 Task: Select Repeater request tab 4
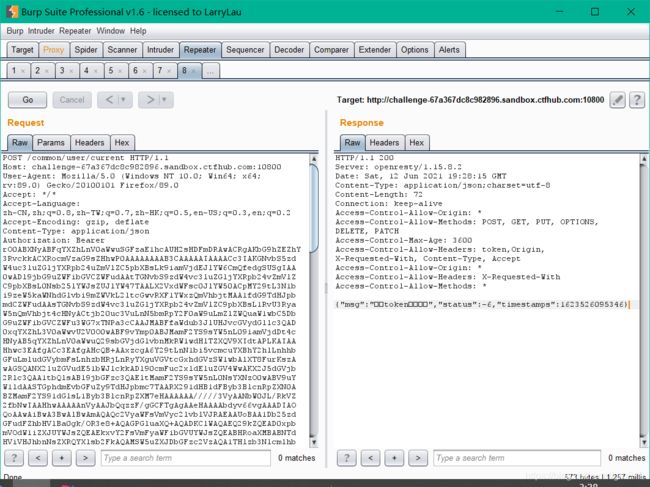[x=86, y=71]
